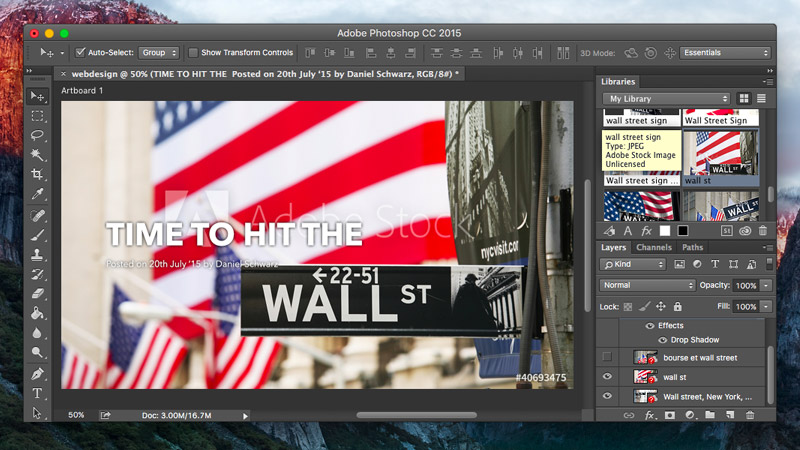Link layers icon in Layers panel

click(629, 415)
